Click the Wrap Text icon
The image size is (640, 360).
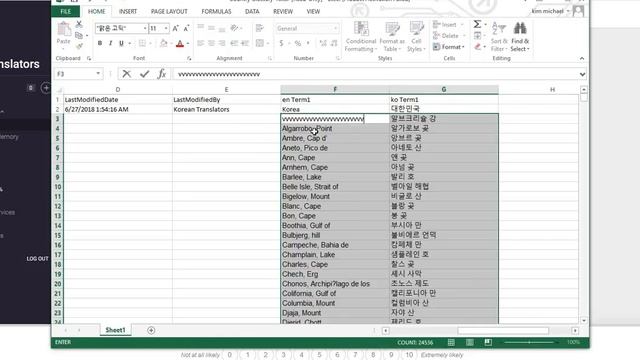pyautogui.click(x=260, y=28)
